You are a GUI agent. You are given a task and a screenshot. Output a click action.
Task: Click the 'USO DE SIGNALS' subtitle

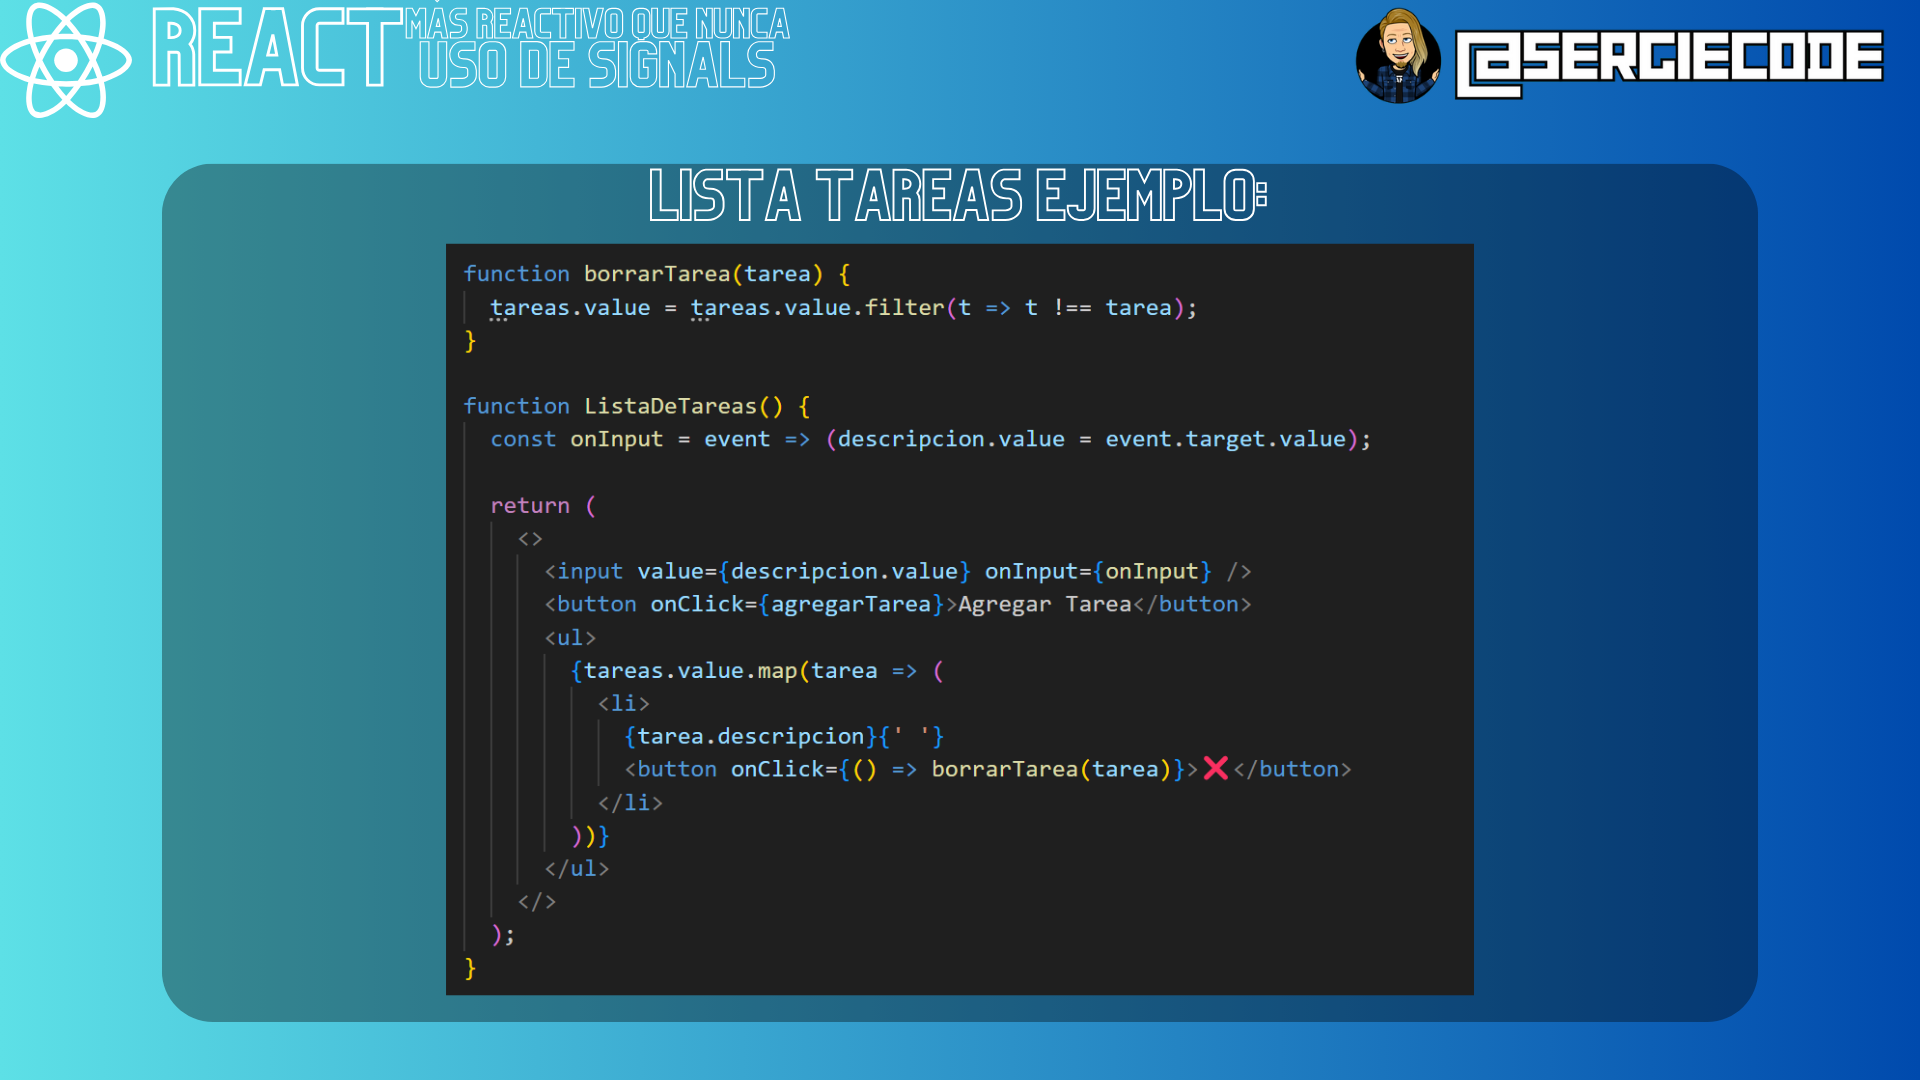point(597,66)
